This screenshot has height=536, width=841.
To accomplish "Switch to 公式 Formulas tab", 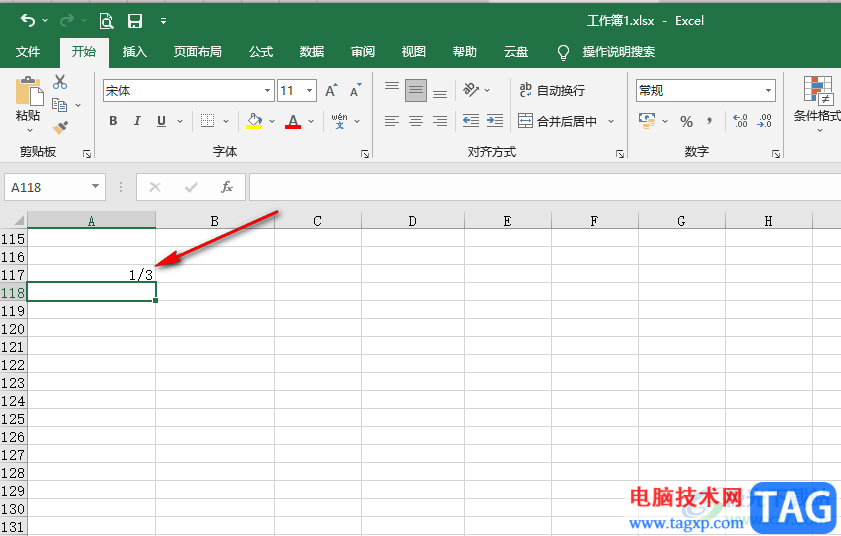I will [x=261, y=52].
